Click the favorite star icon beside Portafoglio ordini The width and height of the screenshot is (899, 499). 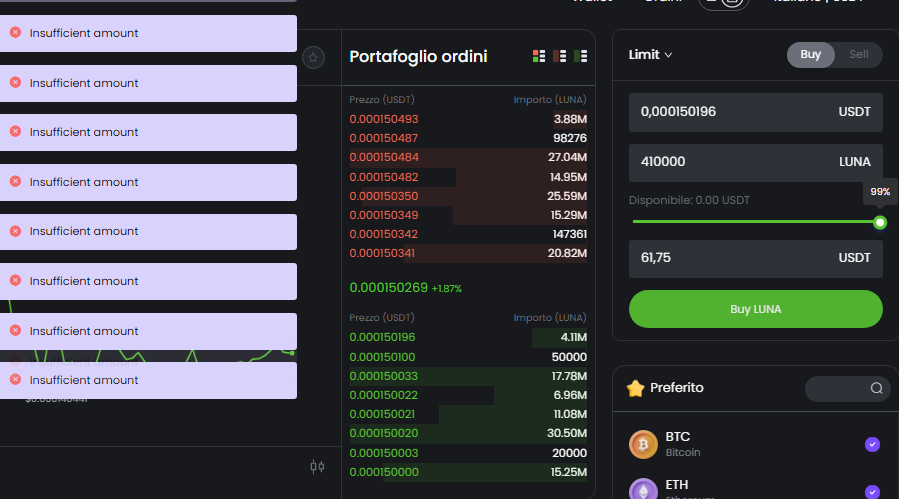pos(313,57)
